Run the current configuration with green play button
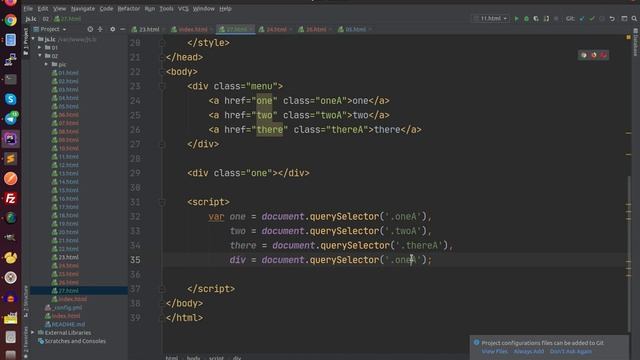The height and width of the screenshot is (360, 640). [x=516, y=19]
